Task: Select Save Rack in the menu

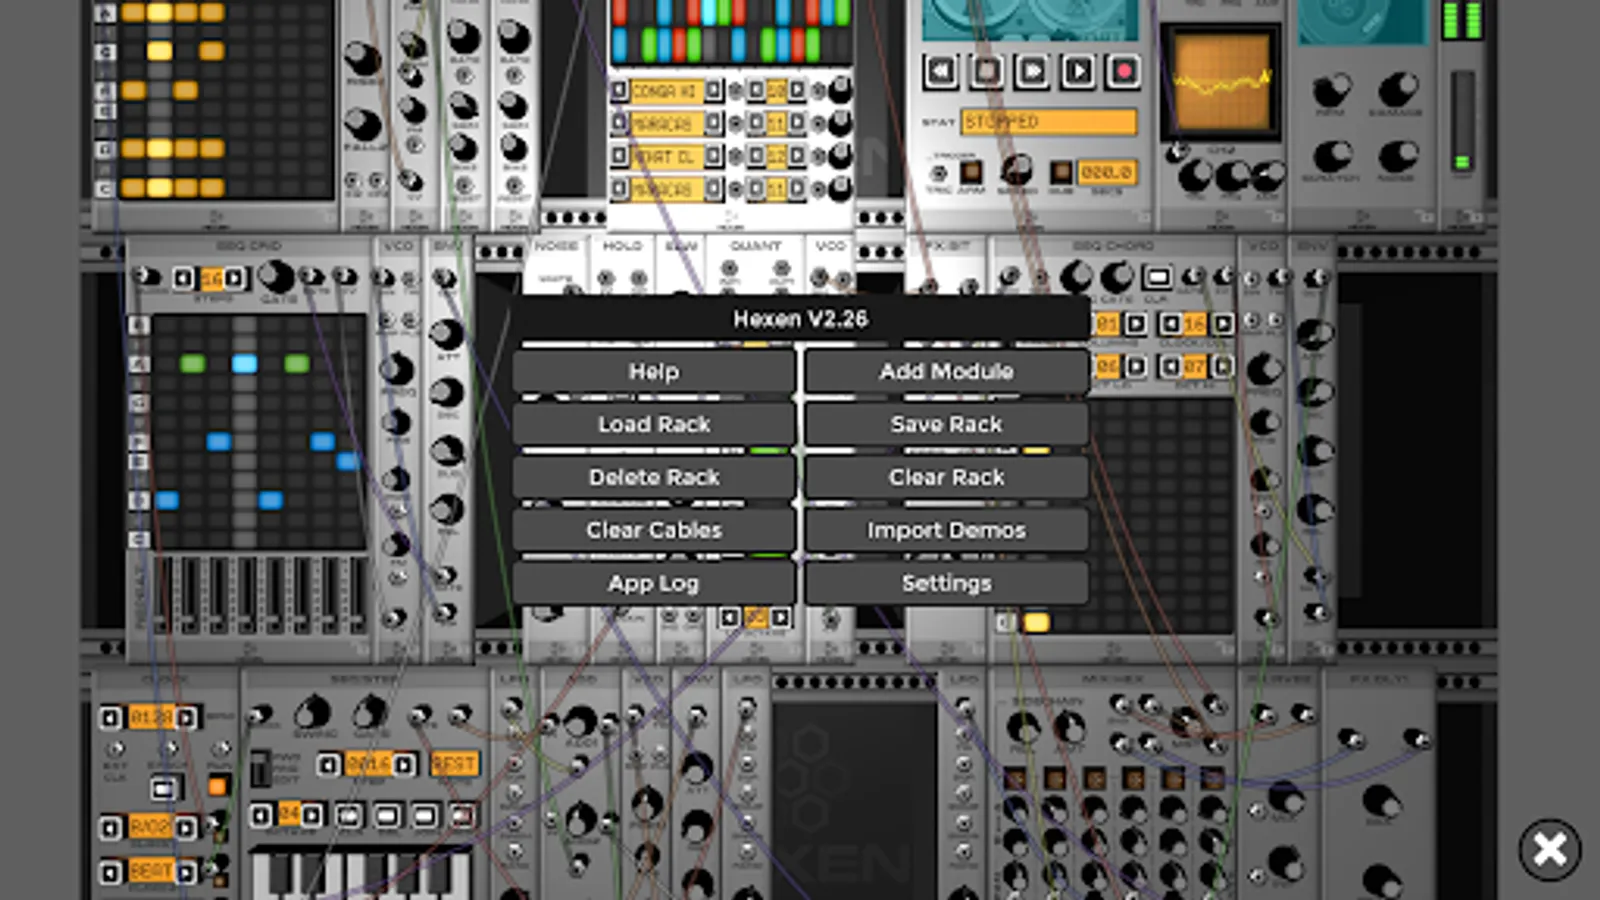Action: pyautogui.click(x=946, y=424)
